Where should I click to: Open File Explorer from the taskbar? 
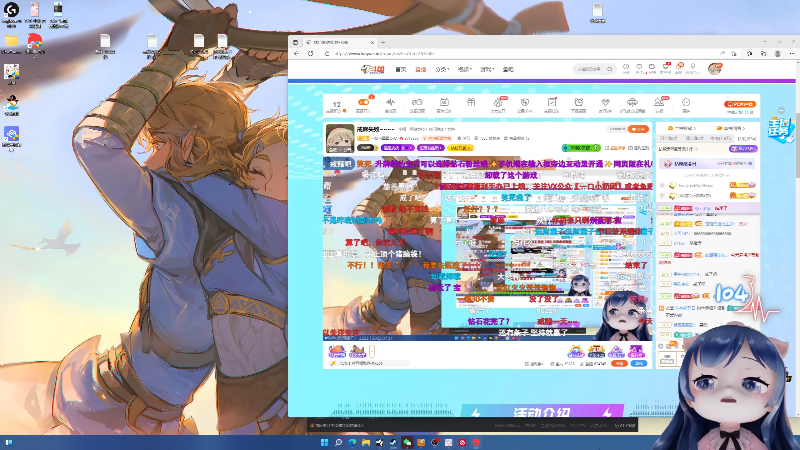click(366, 442)
